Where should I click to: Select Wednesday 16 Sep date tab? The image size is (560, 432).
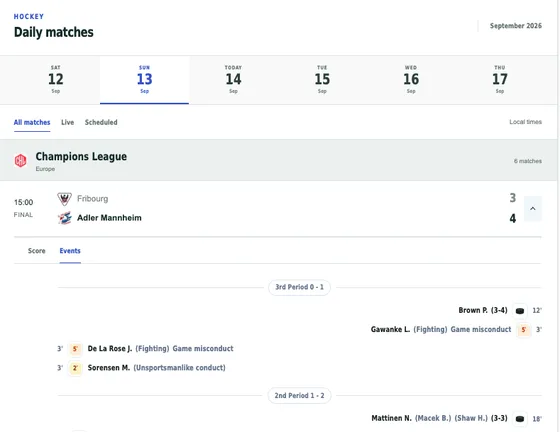point(411,79)
